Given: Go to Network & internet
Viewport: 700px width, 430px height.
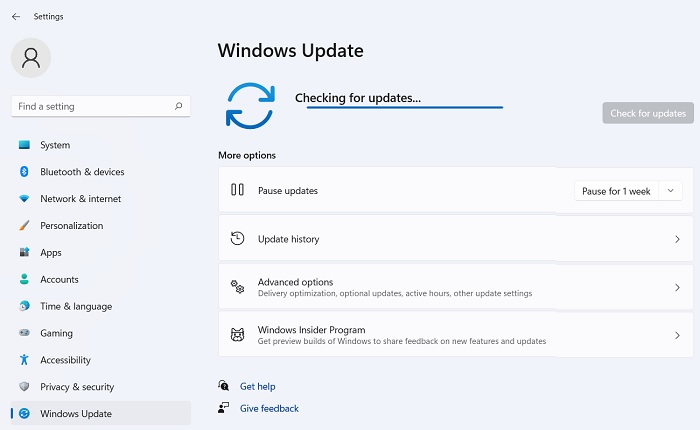Looking at the screenshot, I should pos(101,199).
